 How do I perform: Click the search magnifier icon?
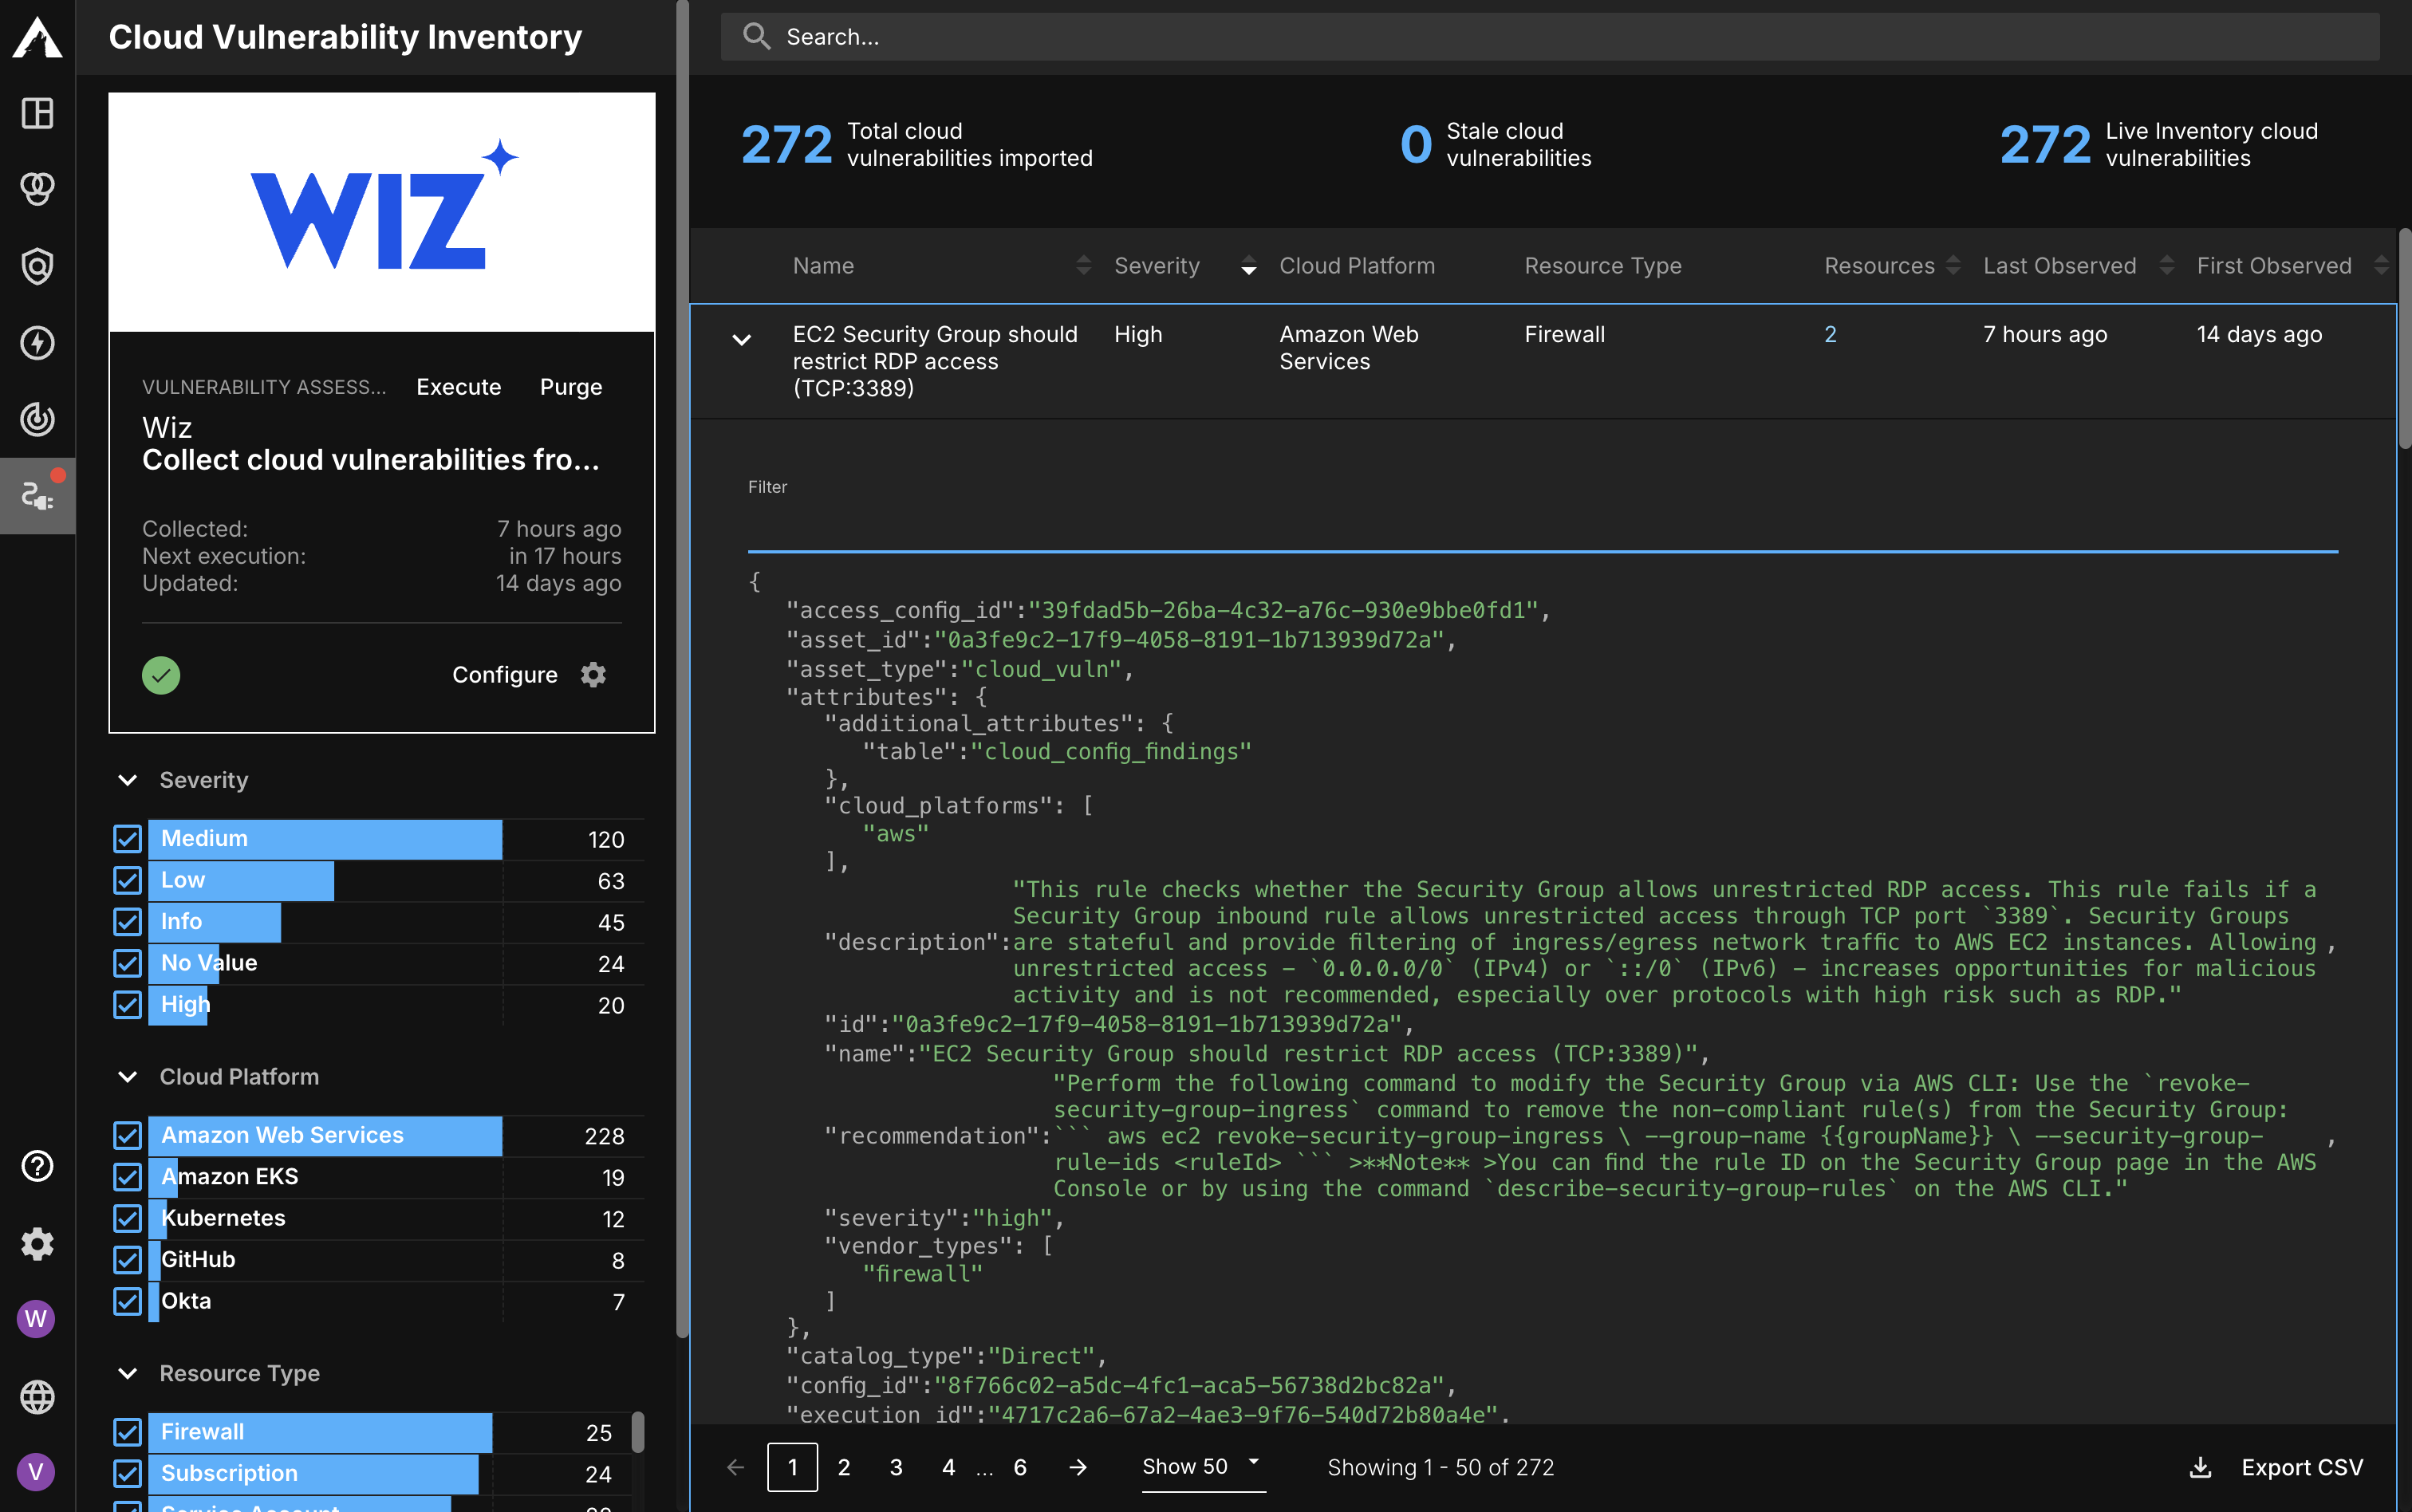tap(756, 37)
